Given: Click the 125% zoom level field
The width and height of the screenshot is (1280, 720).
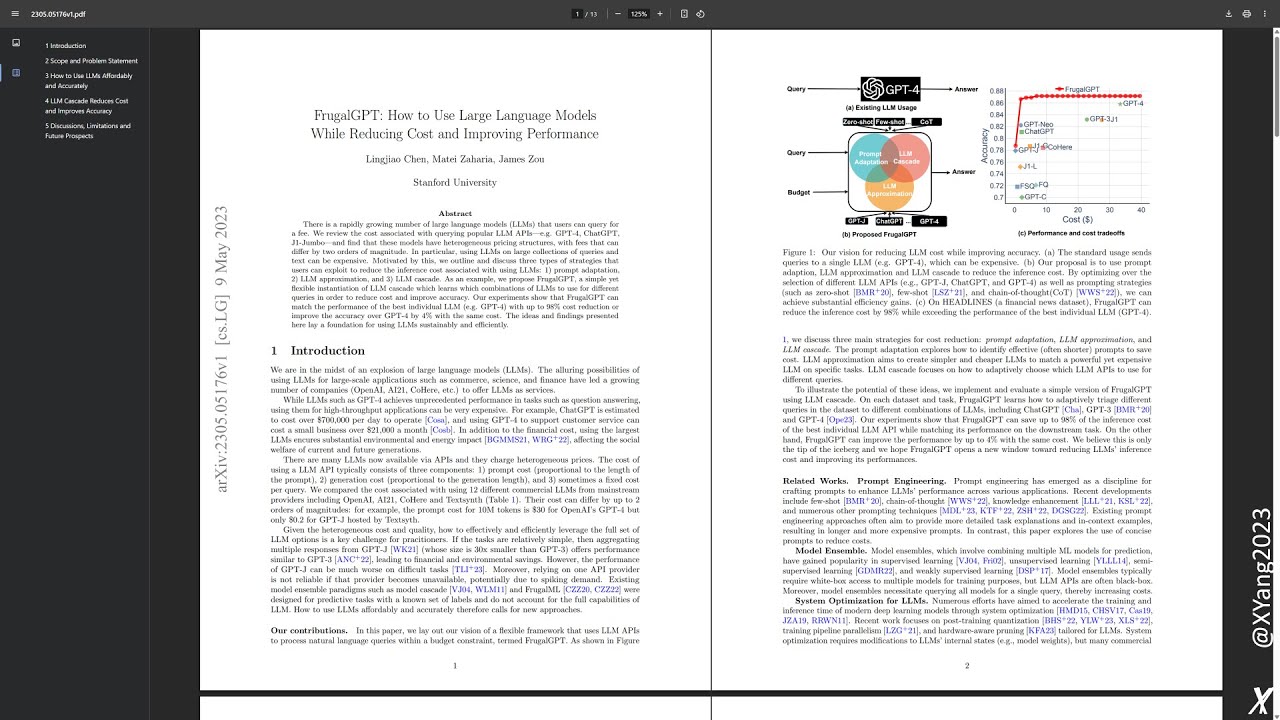Looking at the screenshot, I should tap(639, 14).
